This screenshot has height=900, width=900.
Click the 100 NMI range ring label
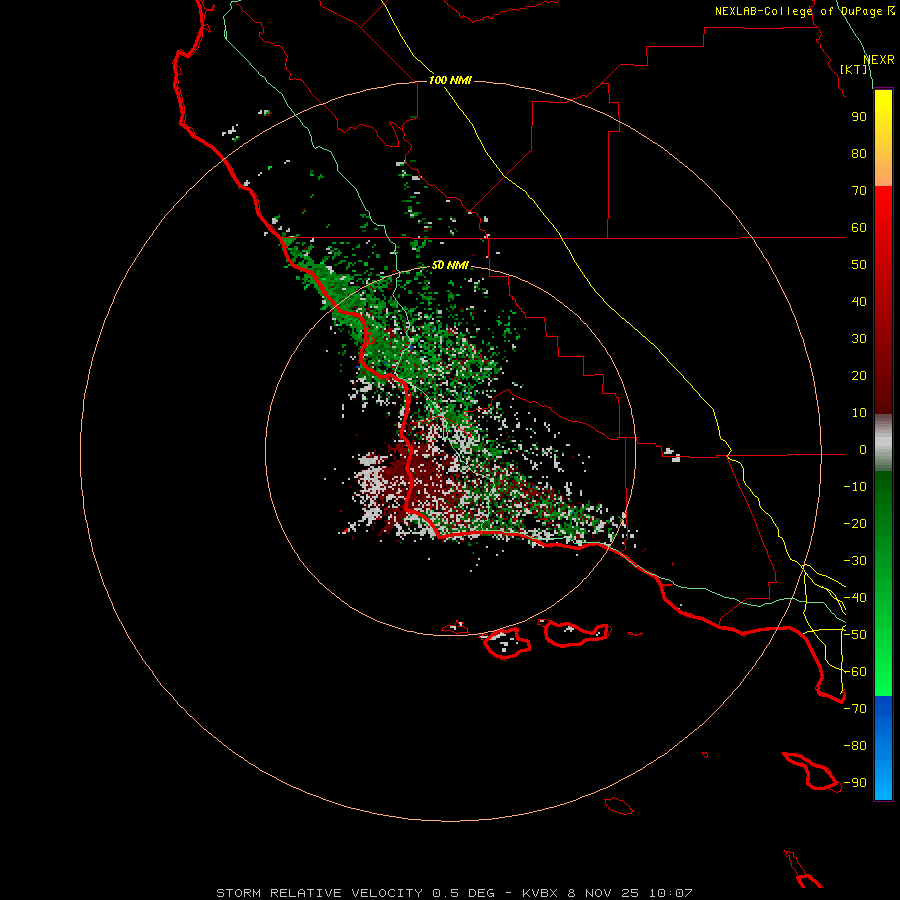pyautogui.click(x=450, y=80)
